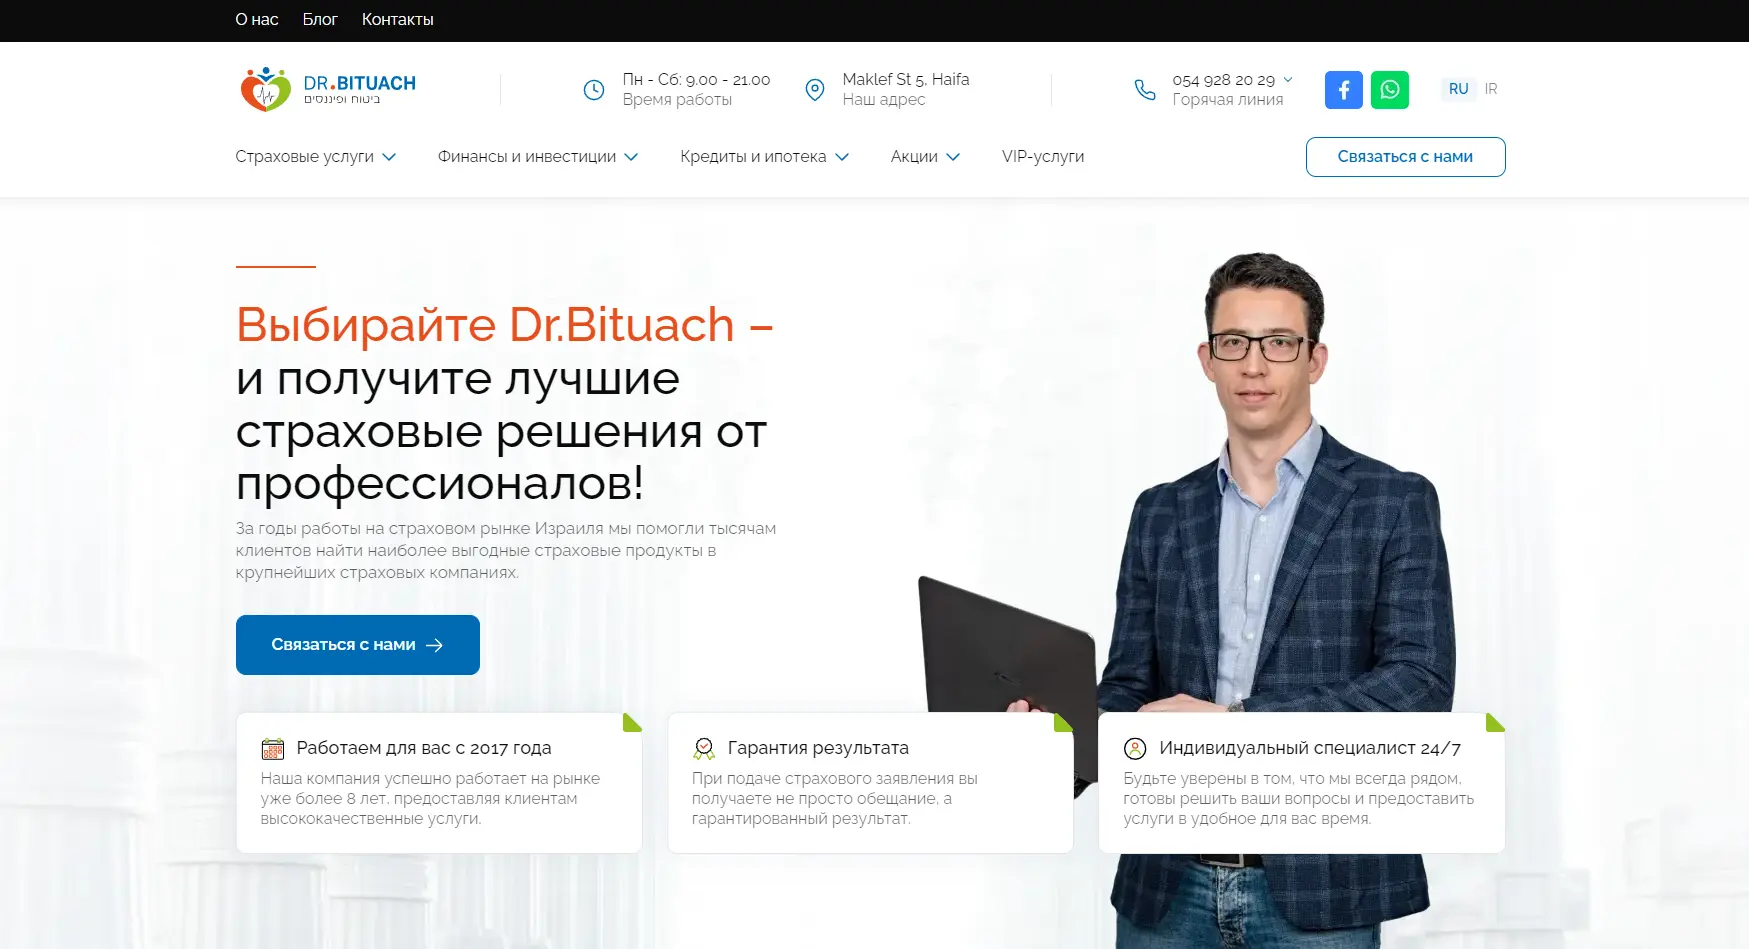The width and height of the screenshot is (1749, 949).
Task: Click the Пн - Сб: 9.00 - 21.00 hours text
Action: (x=696, y=80)
